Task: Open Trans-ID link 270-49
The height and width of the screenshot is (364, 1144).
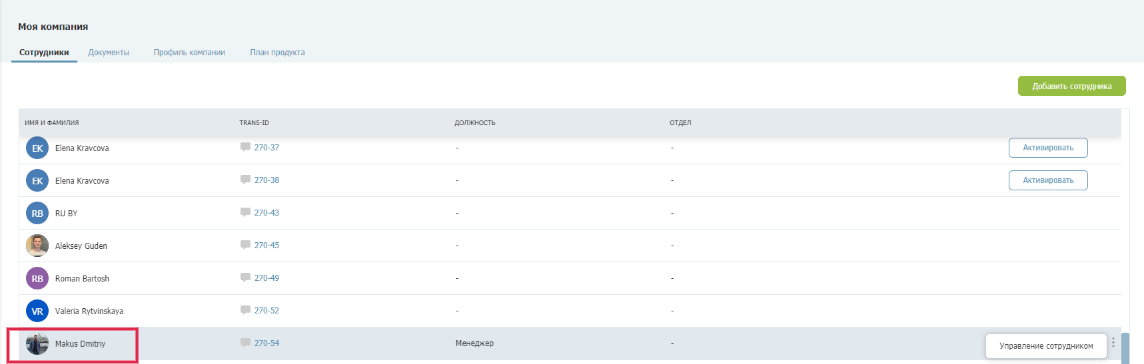Action: (266, 279)
